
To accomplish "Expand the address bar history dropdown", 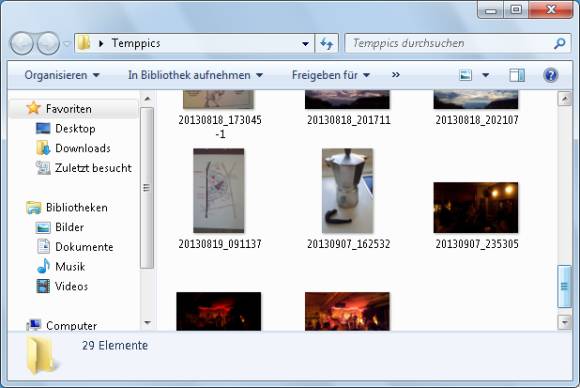I will tap(305, 44).
